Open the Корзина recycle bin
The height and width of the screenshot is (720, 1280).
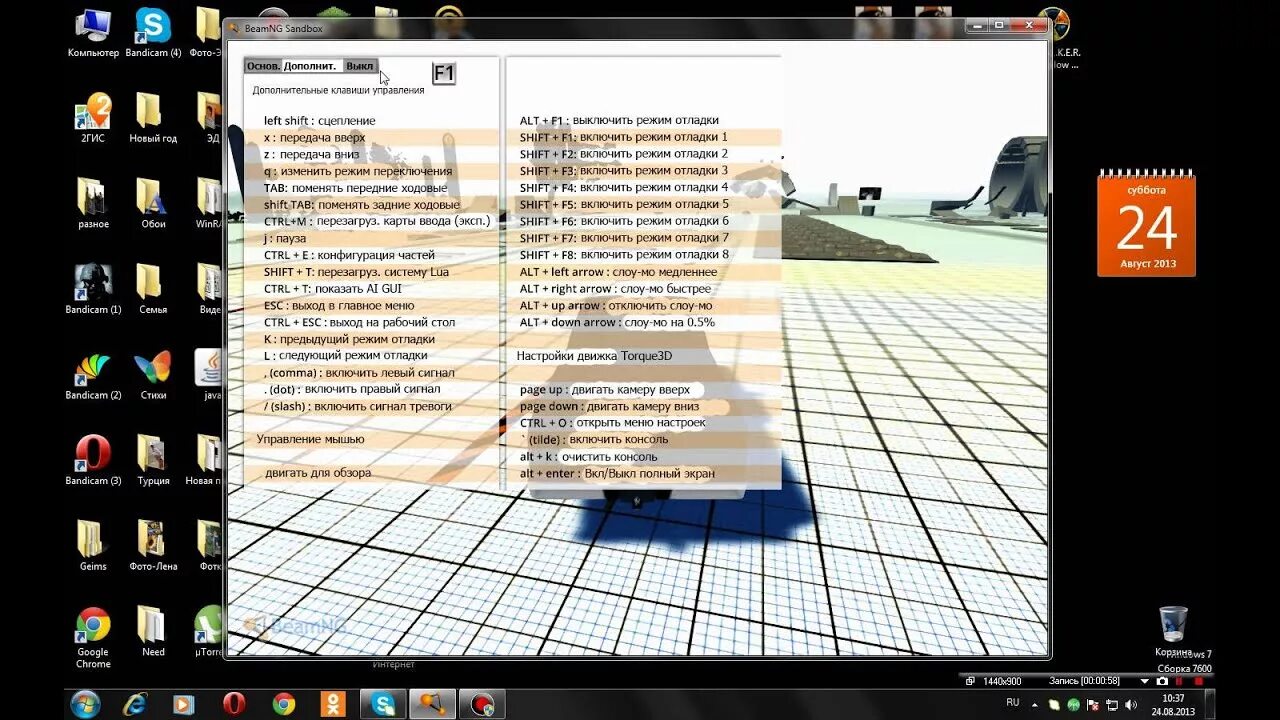coord(1173,632)
